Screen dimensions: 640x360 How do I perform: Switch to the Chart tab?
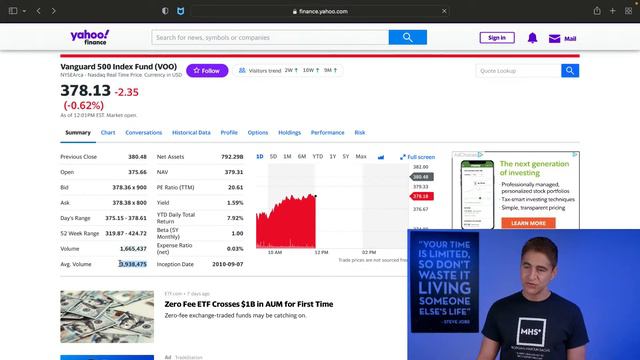[x=108, y=133]
